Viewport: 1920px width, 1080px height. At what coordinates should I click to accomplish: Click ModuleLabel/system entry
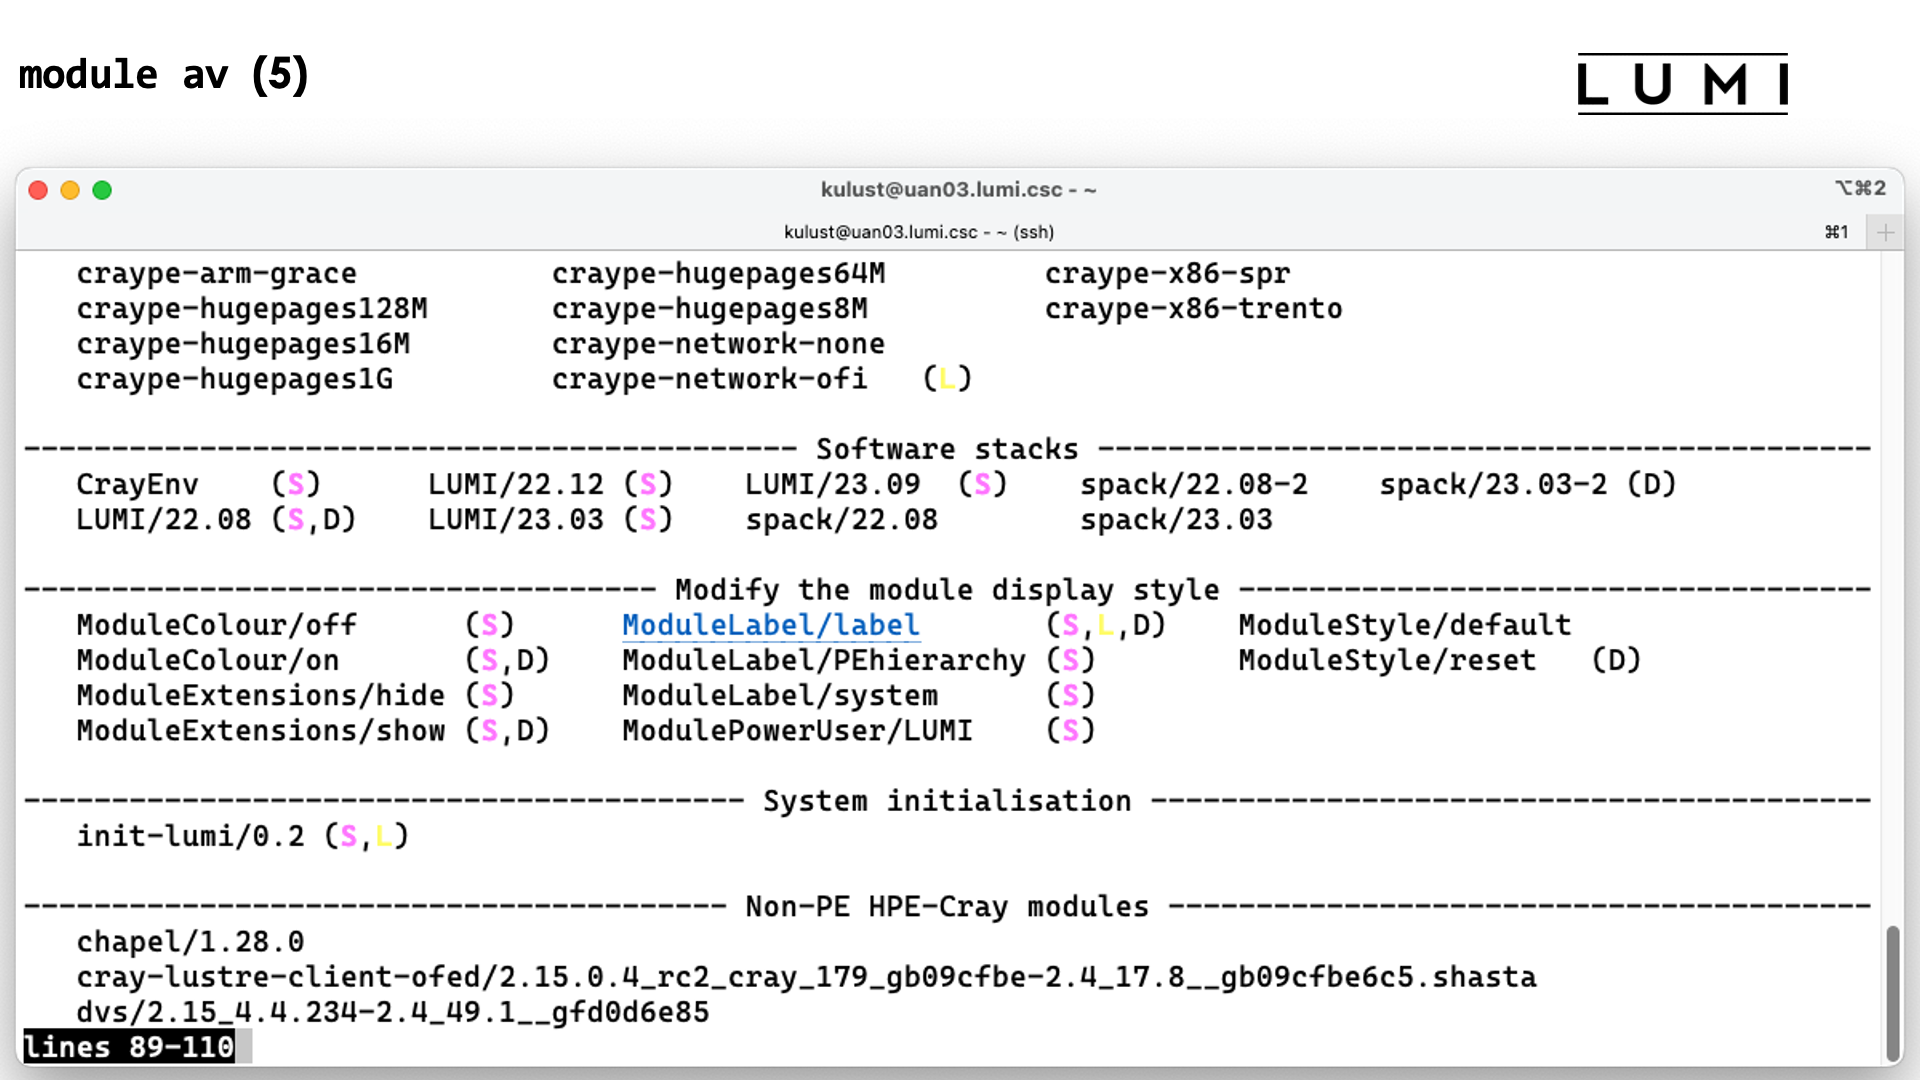[x=779, y=695]
